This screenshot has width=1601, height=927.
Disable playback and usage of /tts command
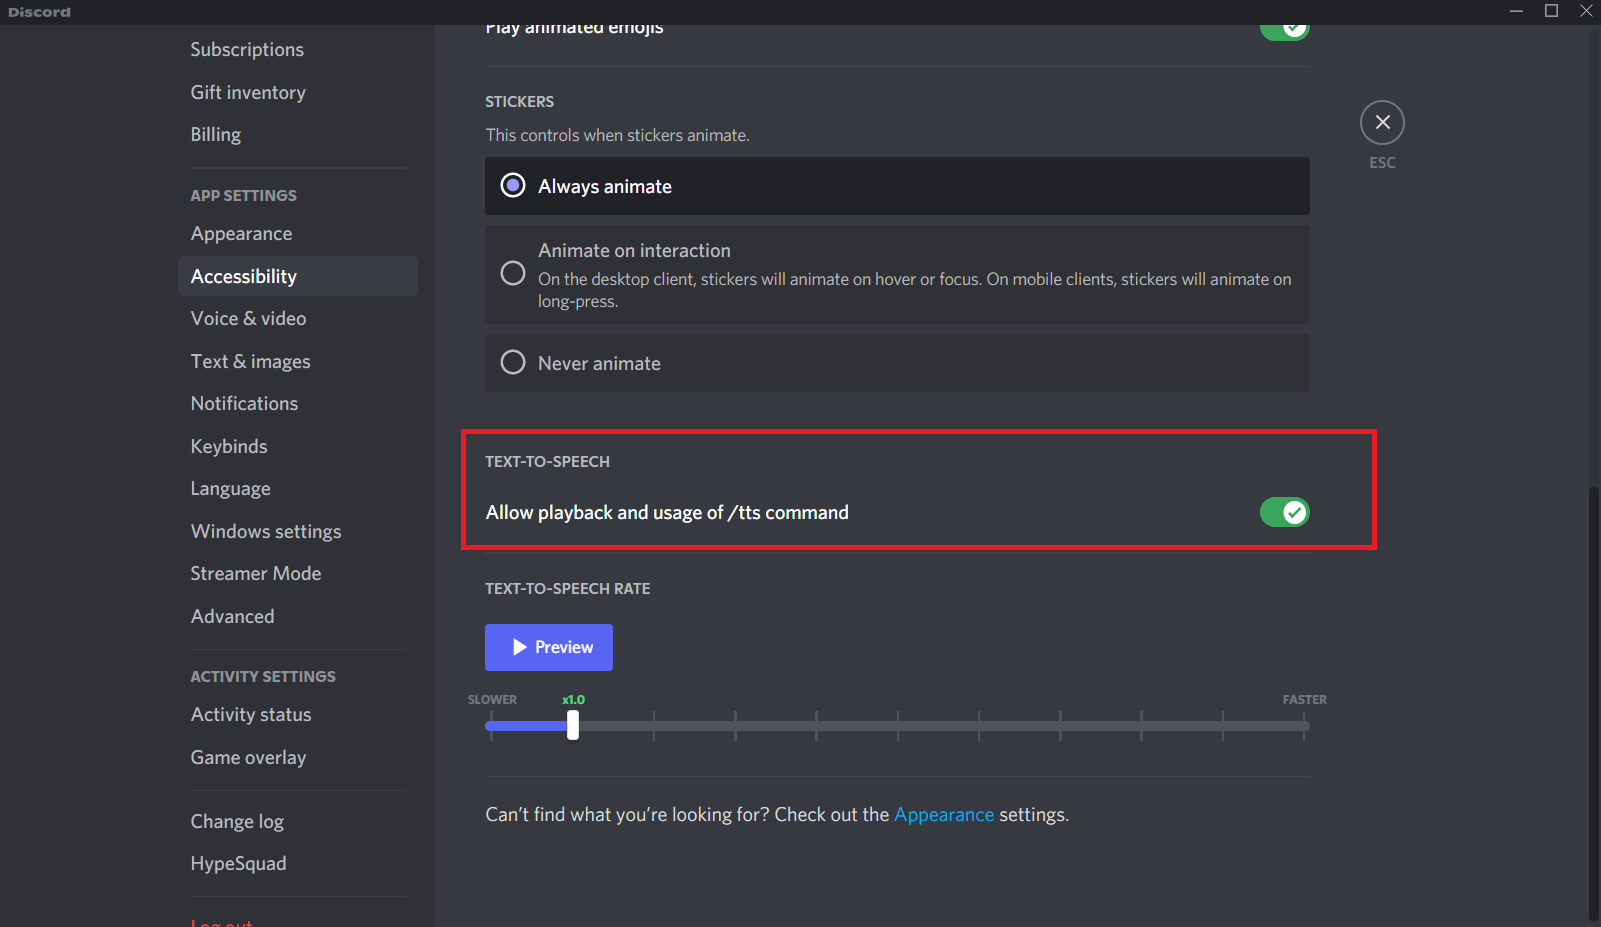coord(1284,512)
